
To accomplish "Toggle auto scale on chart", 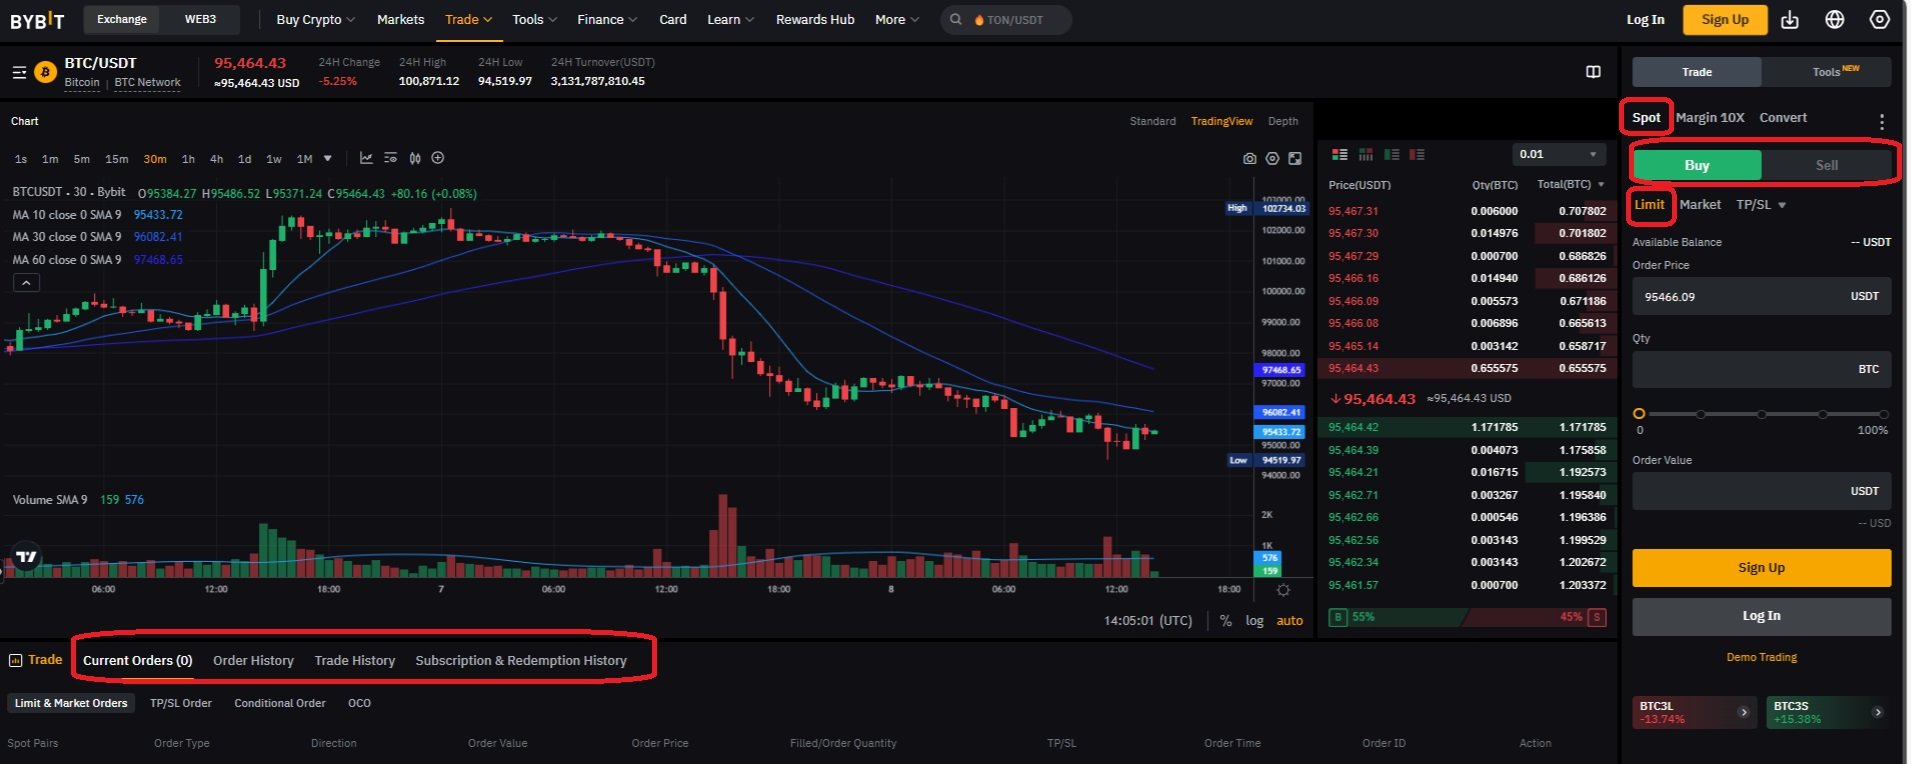I will [1290, 621].
